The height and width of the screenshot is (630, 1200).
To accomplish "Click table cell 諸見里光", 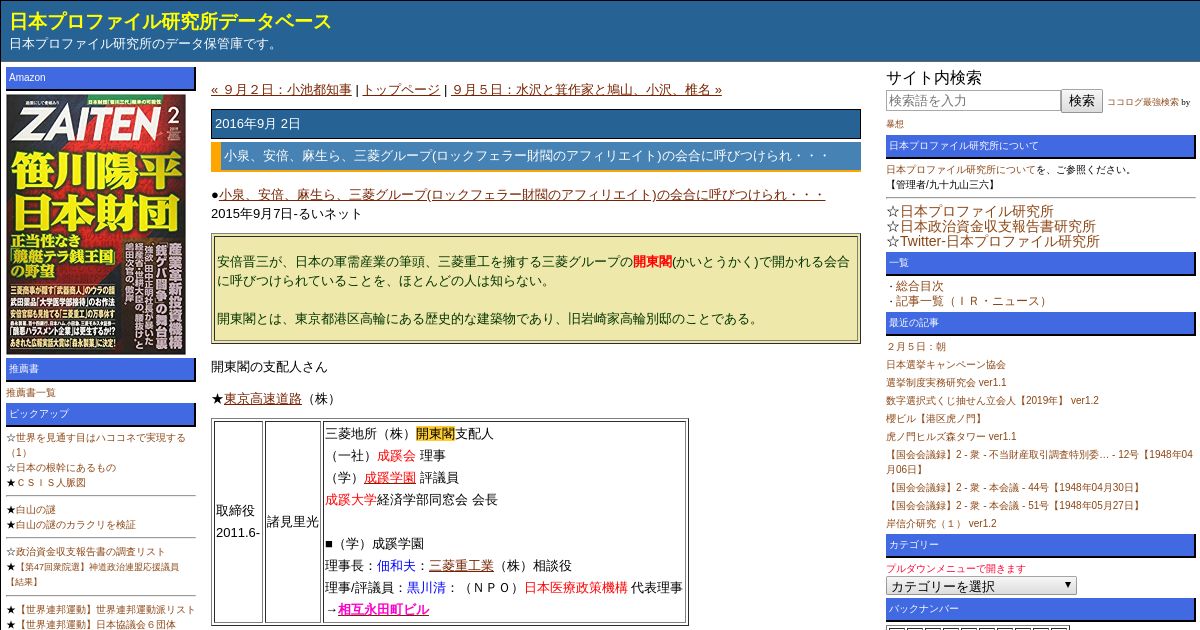I will pos(293,521).
